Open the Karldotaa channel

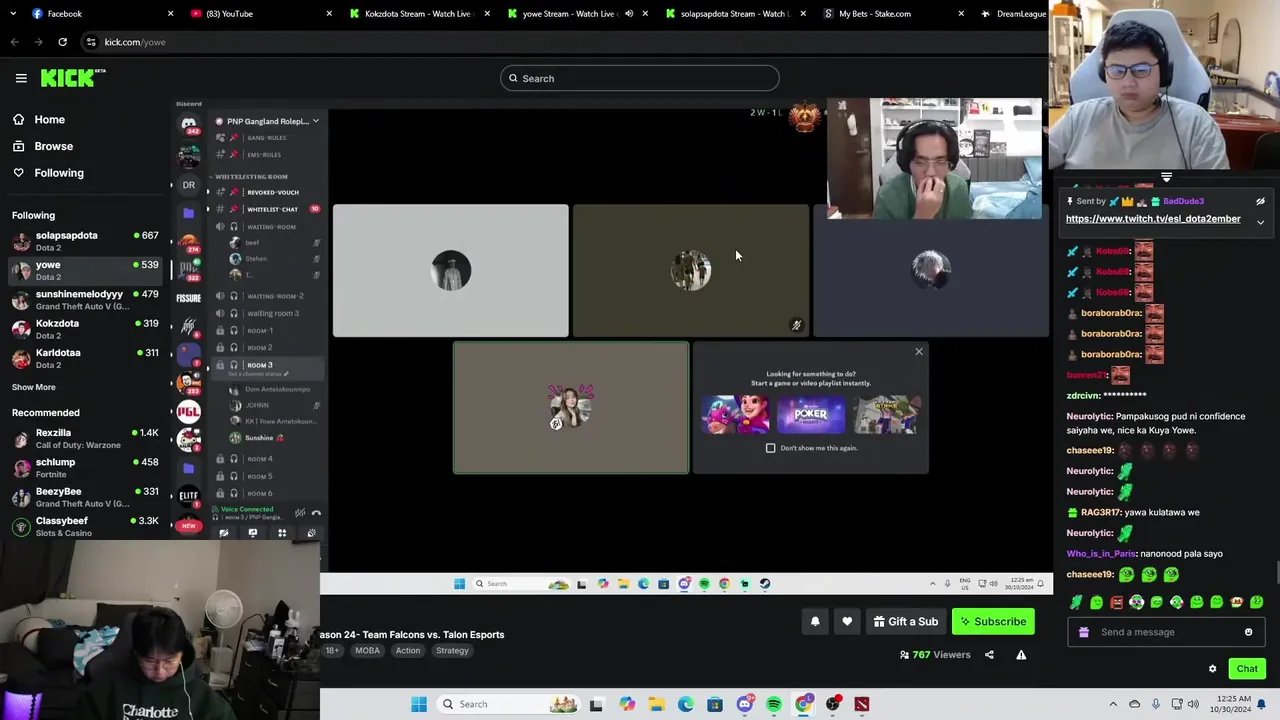[x=85, y=358]
